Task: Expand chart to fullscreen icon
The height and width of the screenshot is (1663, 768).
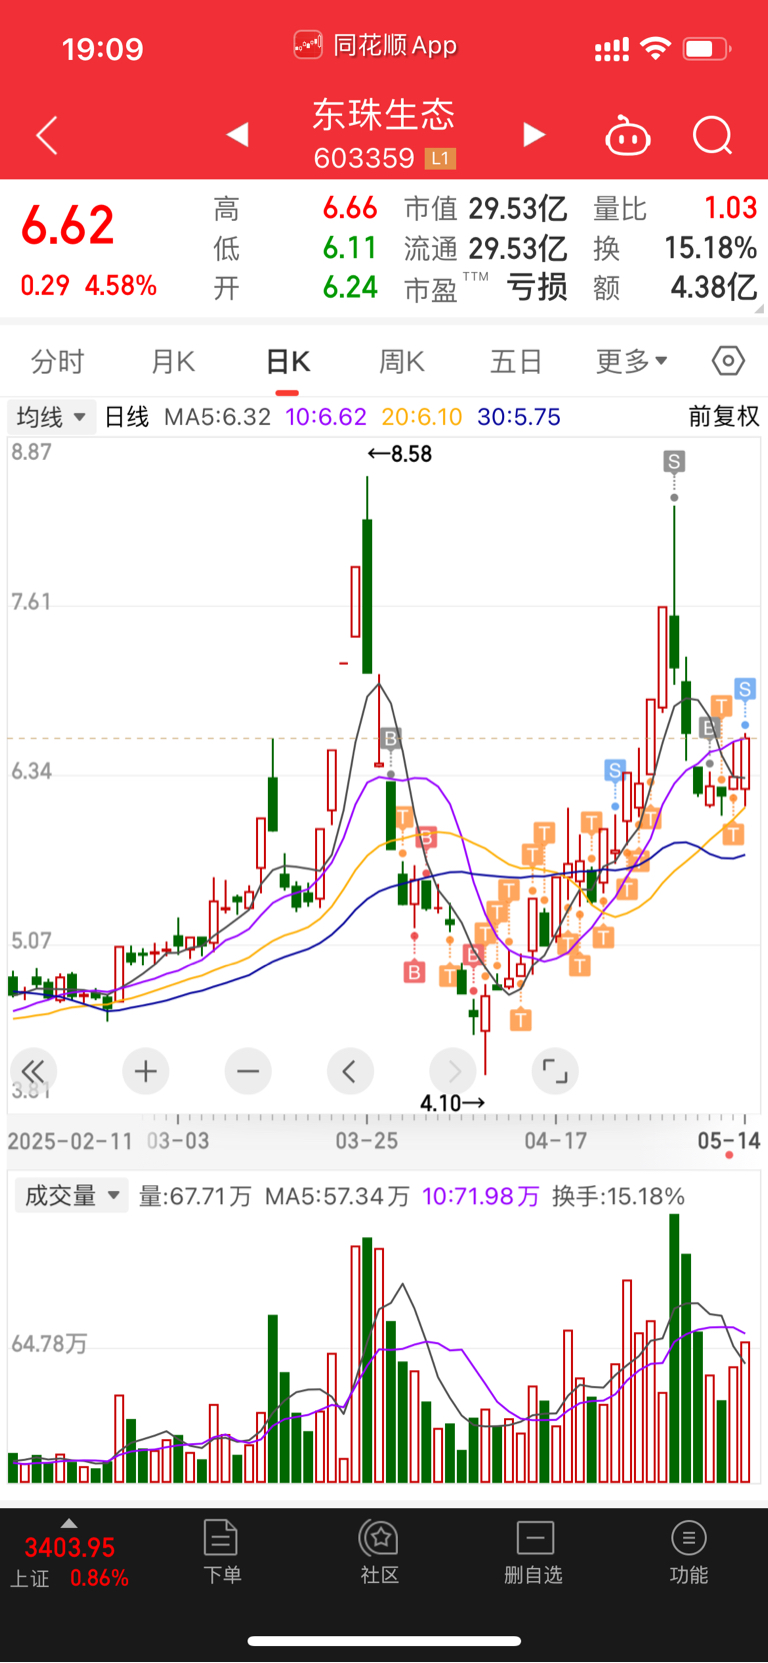Action: coord(555,1071)
